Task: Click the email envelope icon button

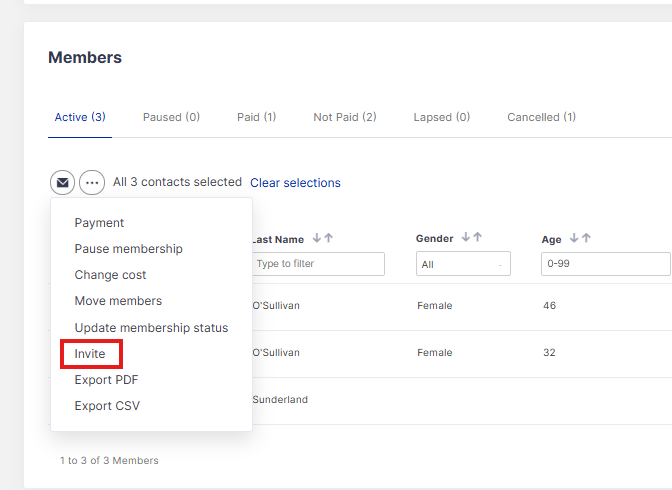Action: [x=62, y=183]
